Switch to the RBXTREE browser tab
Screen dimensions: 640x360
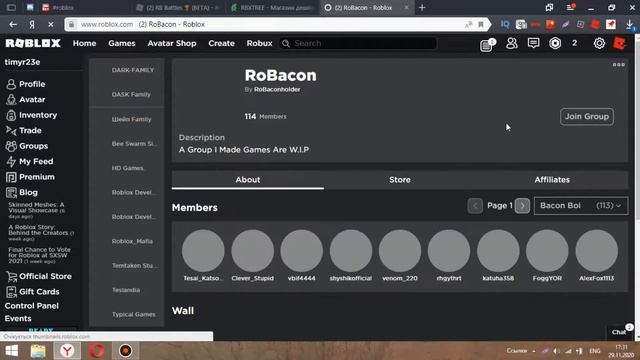click(x=273, y=8)
